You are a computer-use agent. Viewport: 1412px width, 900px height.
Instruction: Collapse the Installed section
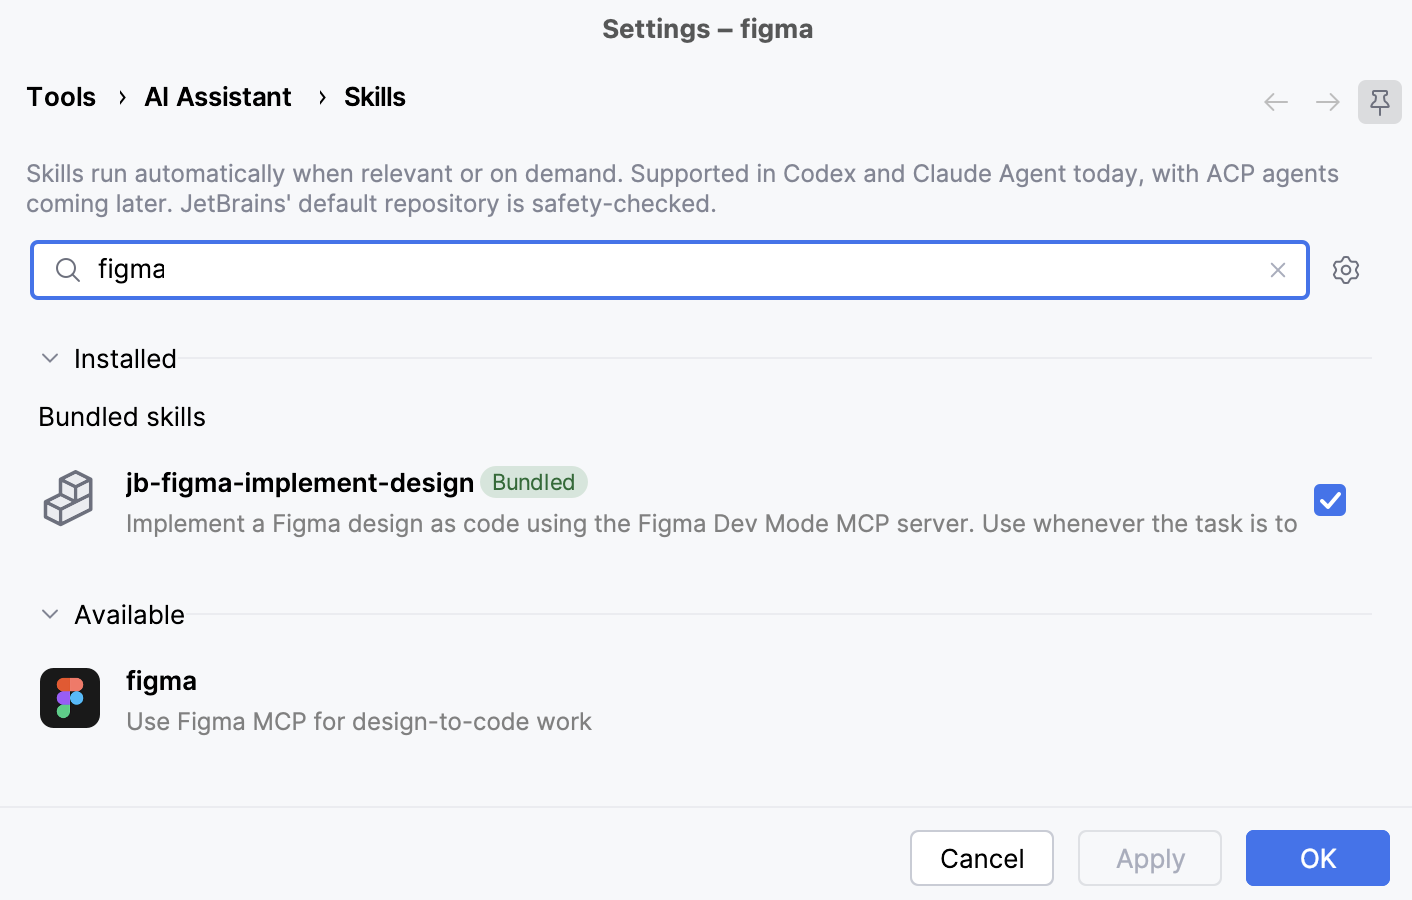click(50, 358)
